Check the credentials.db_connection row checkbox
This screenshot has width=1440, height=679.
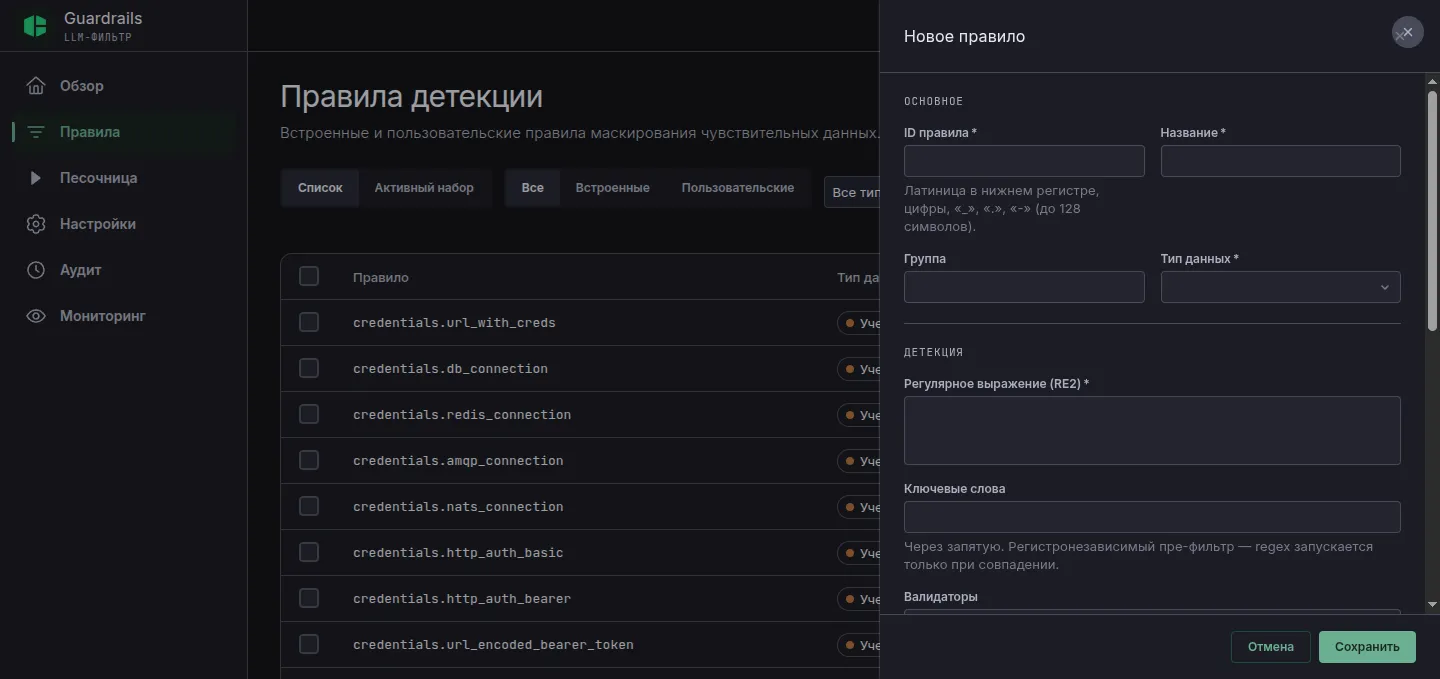[x=309, y=368]
